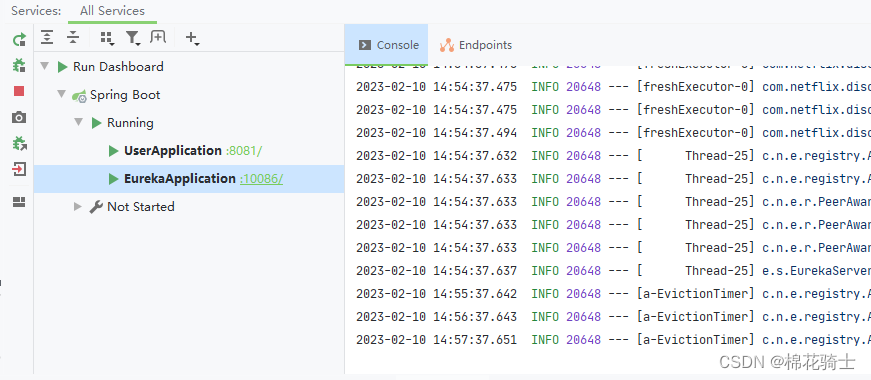Open the :10086/ port link
Viewport: 871px width, 380px height.
click(x=262, y=179)
